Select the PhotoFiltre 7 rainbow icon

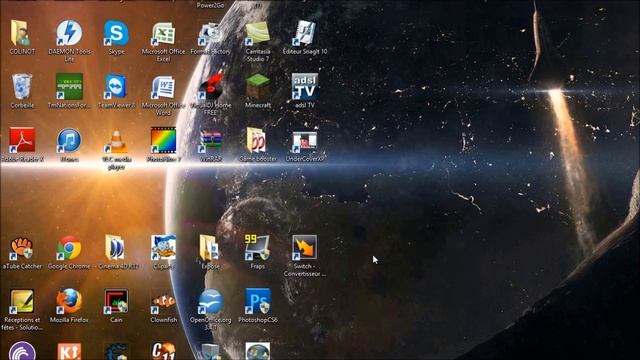coord(163,140)
